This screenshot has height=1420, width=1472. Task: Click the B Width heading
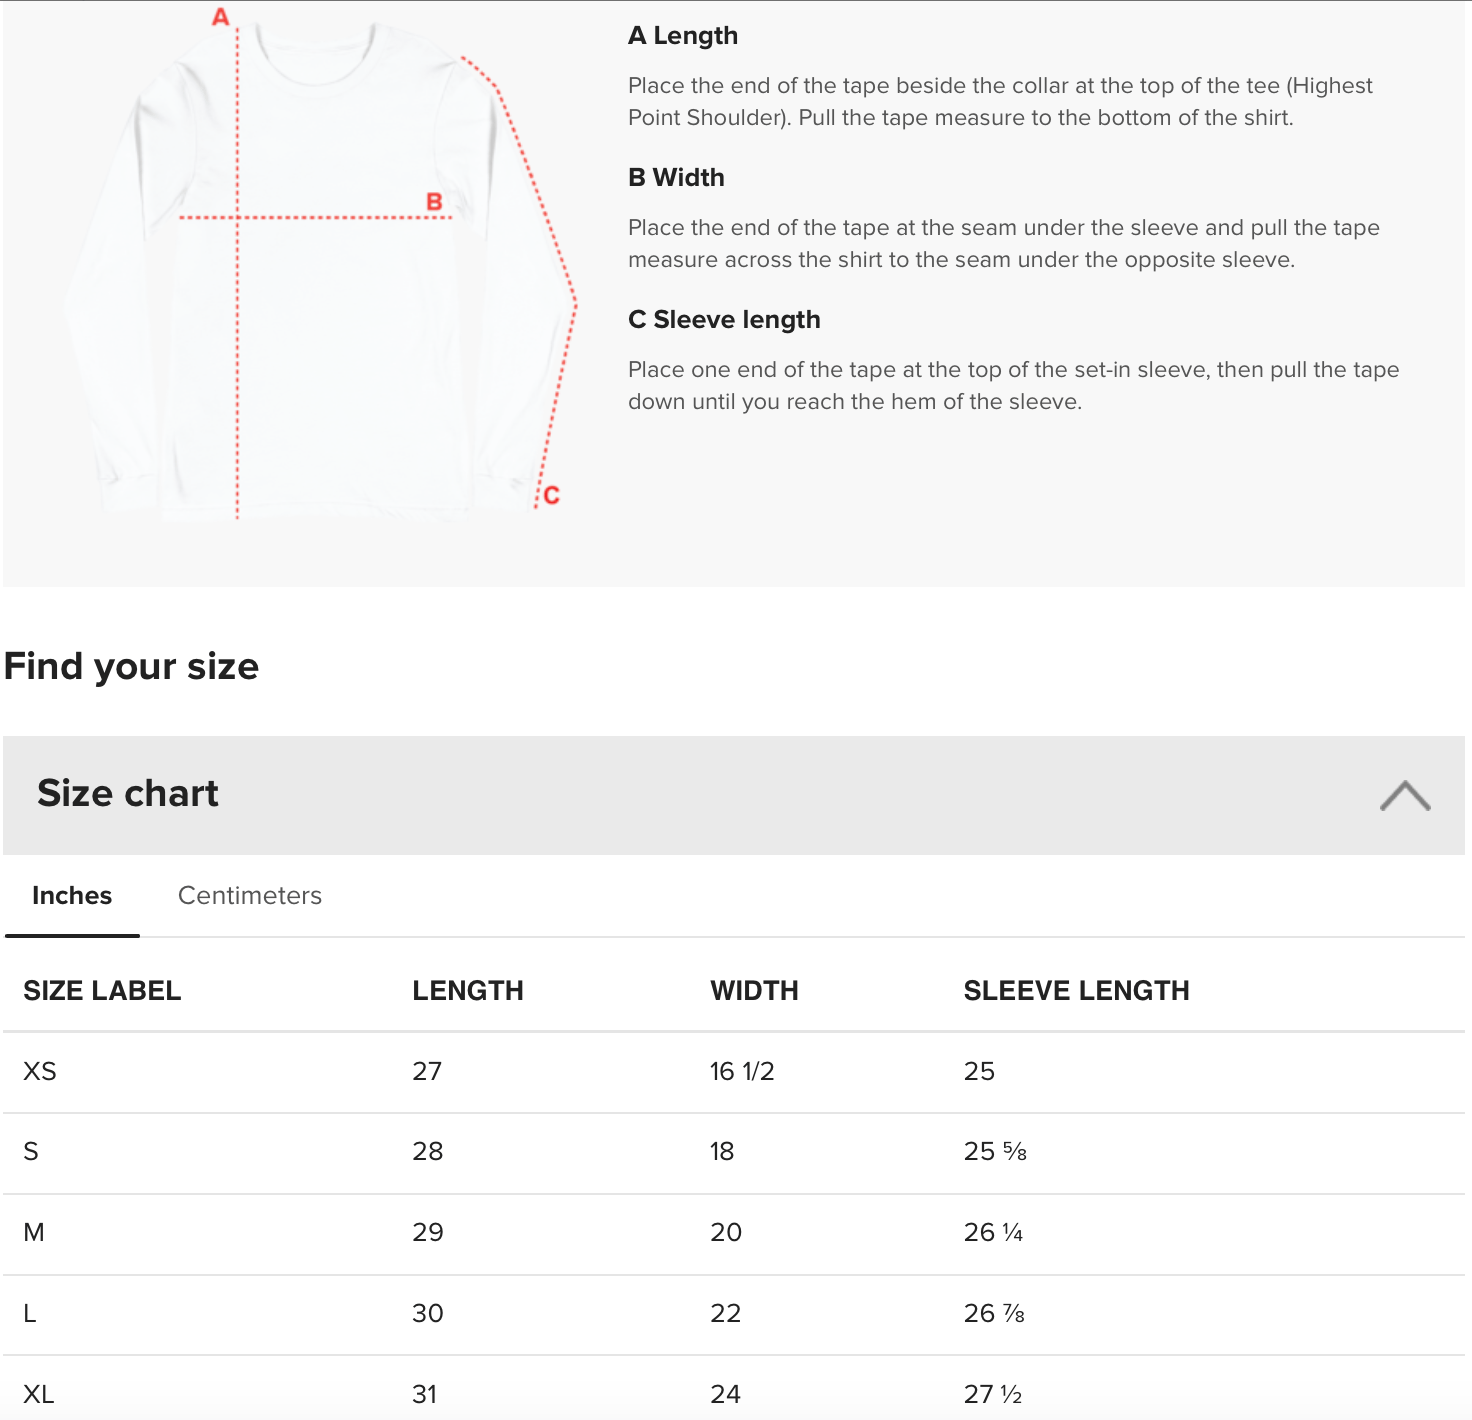(676, 178)
